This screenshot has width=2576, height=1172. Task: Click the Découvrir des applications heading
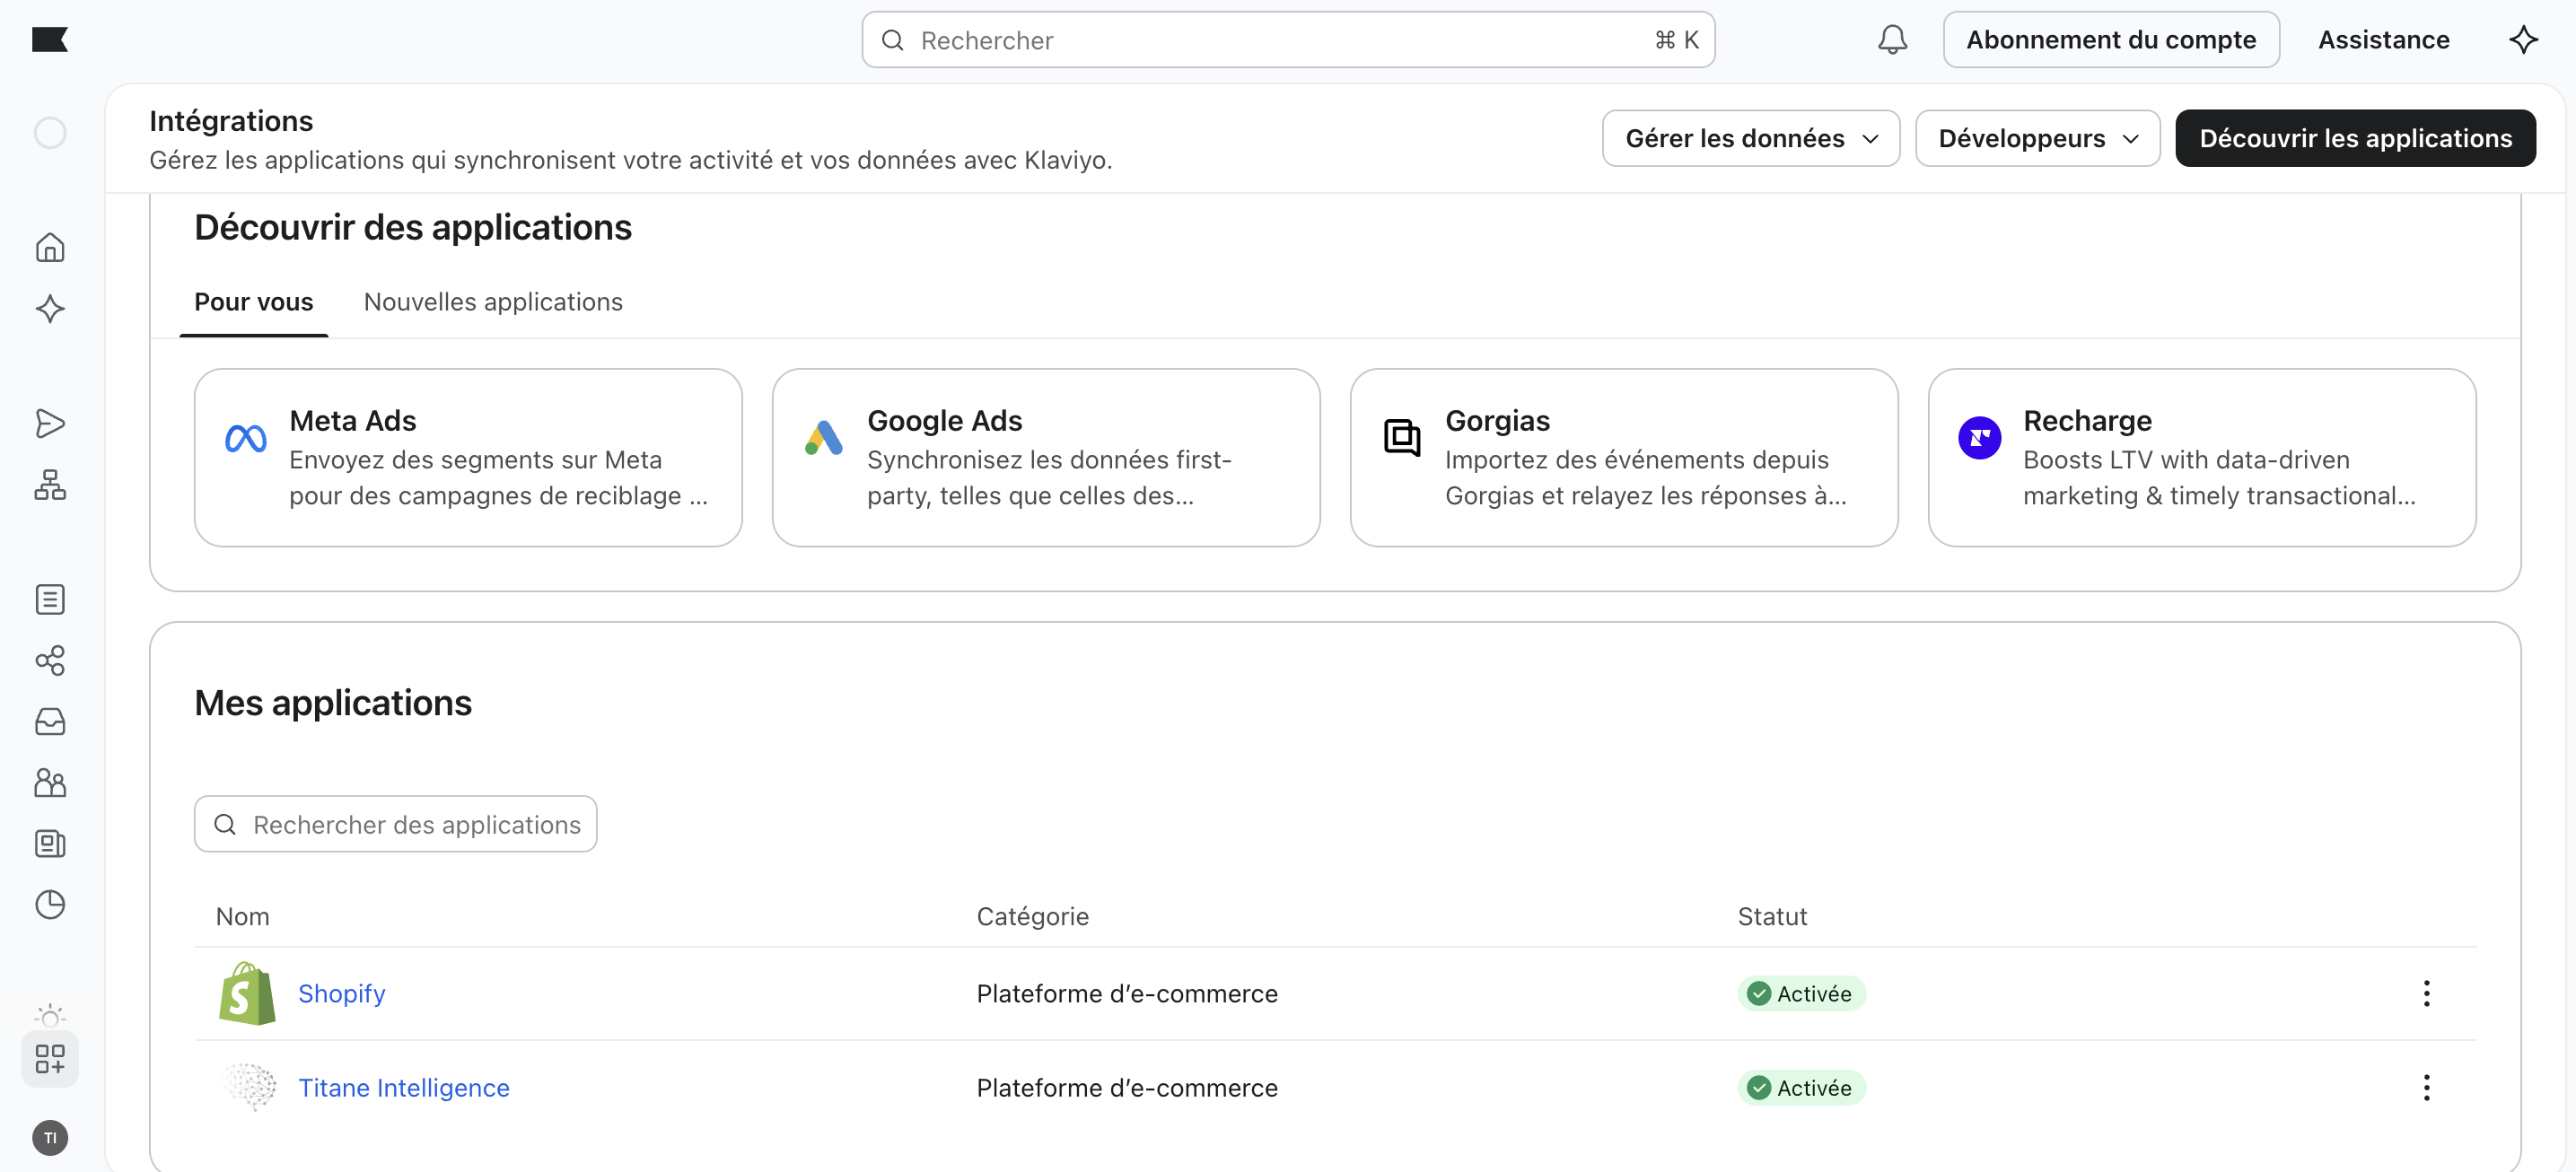tap(413, 227)
